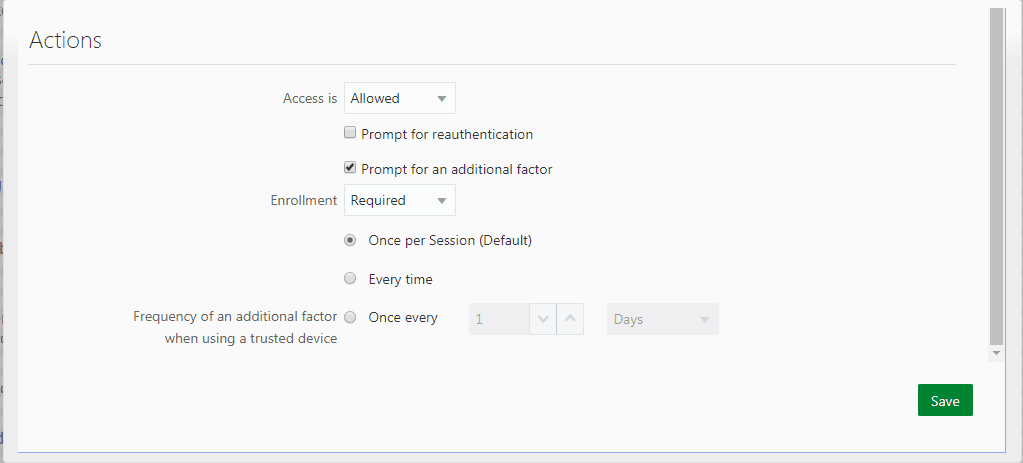Screen dimensions: 1023x463
Task: Click the "Enrollment" field label
Action: (304, 200)
